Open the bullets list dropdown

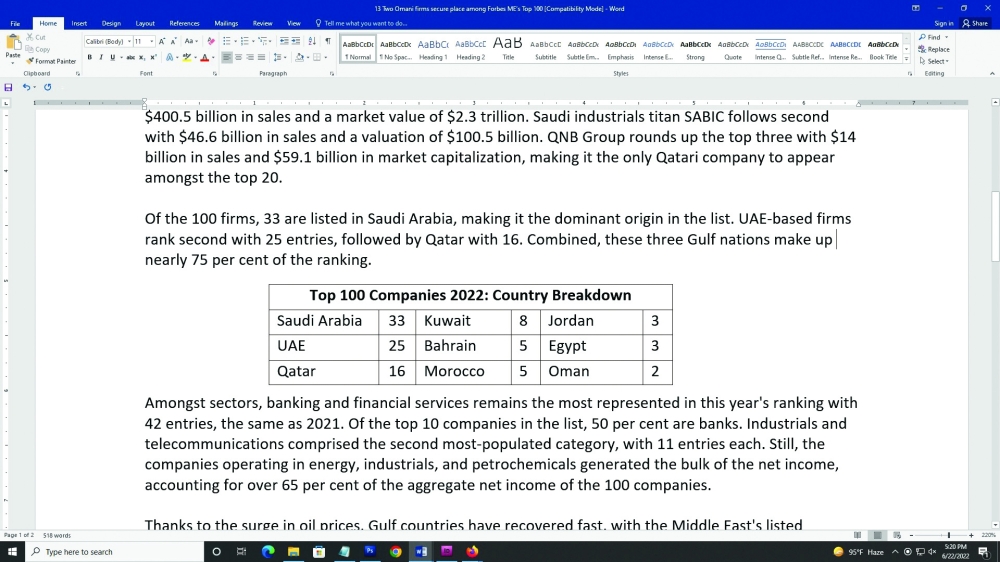[236, 41]
